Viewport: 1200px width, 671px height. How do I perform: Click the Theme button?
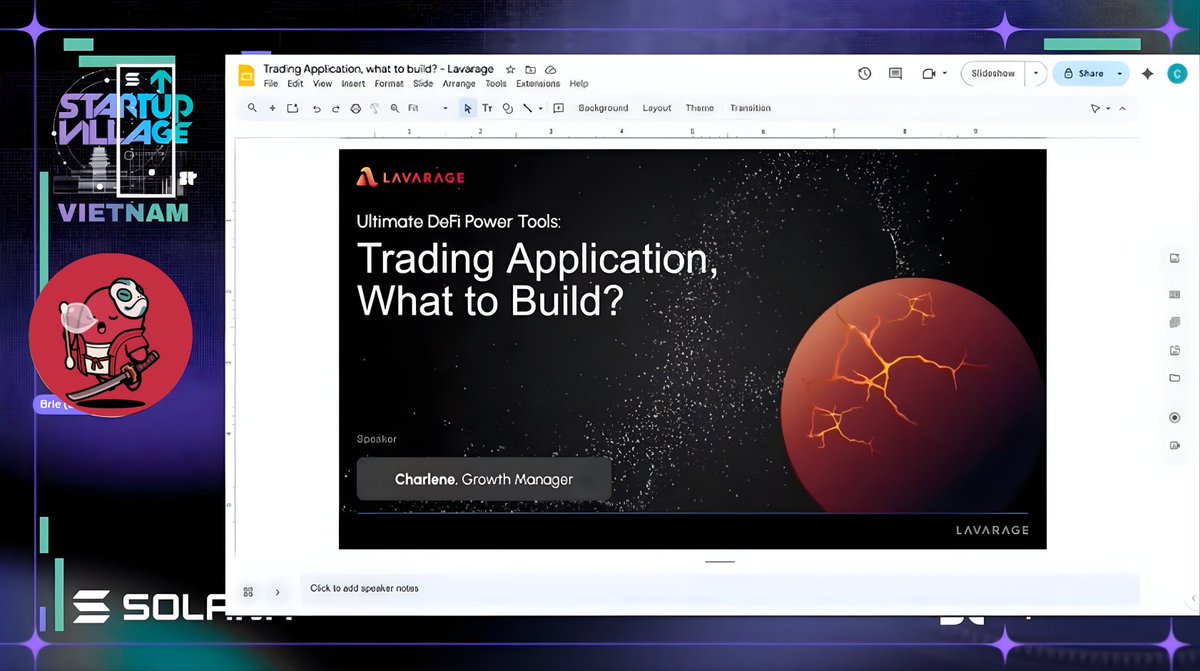coord(700,108)
